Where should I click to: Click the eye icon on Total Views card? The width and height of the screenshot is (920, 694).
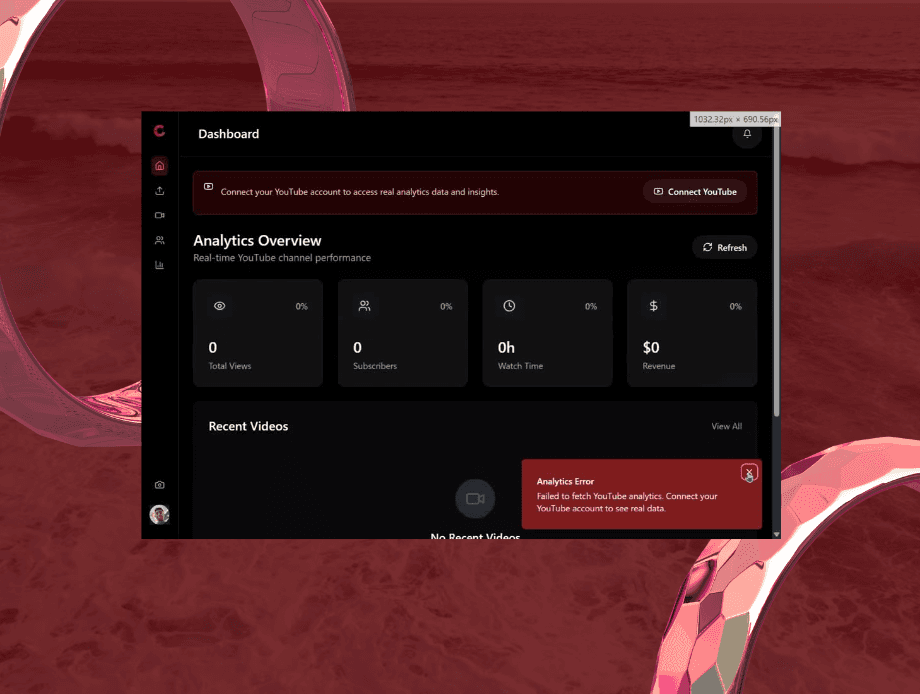(x=219, y=306)
